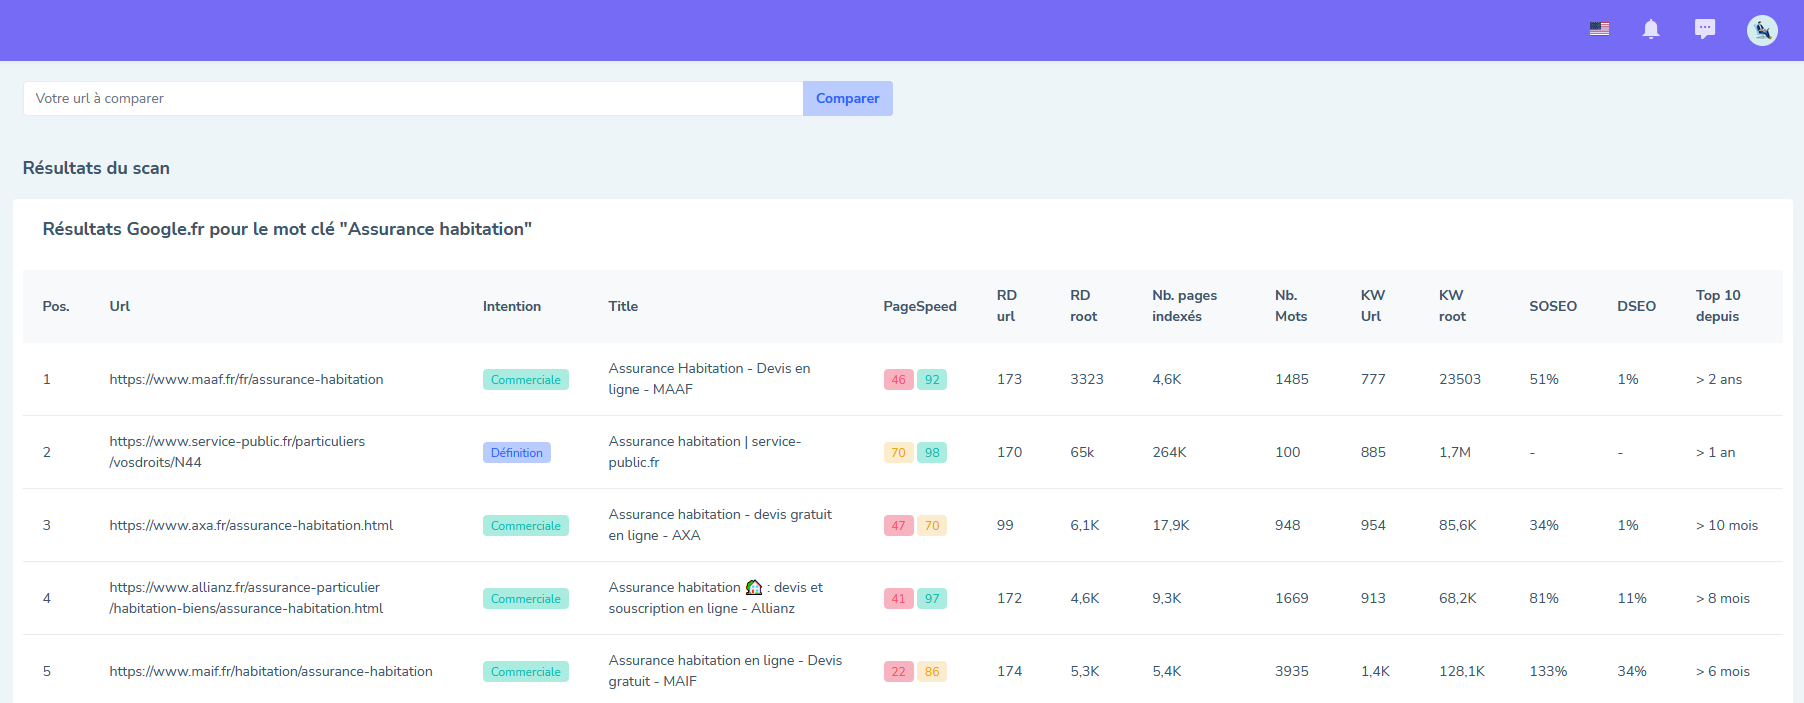Click the 'Résultats Google.fr' keyword heading
This screenshot has height=703, width=1804.
287,229
